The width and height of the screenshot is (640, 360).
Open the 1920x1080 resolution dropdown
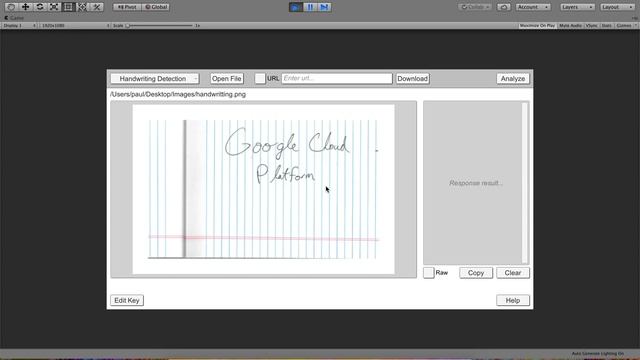(x=75, y=26)
